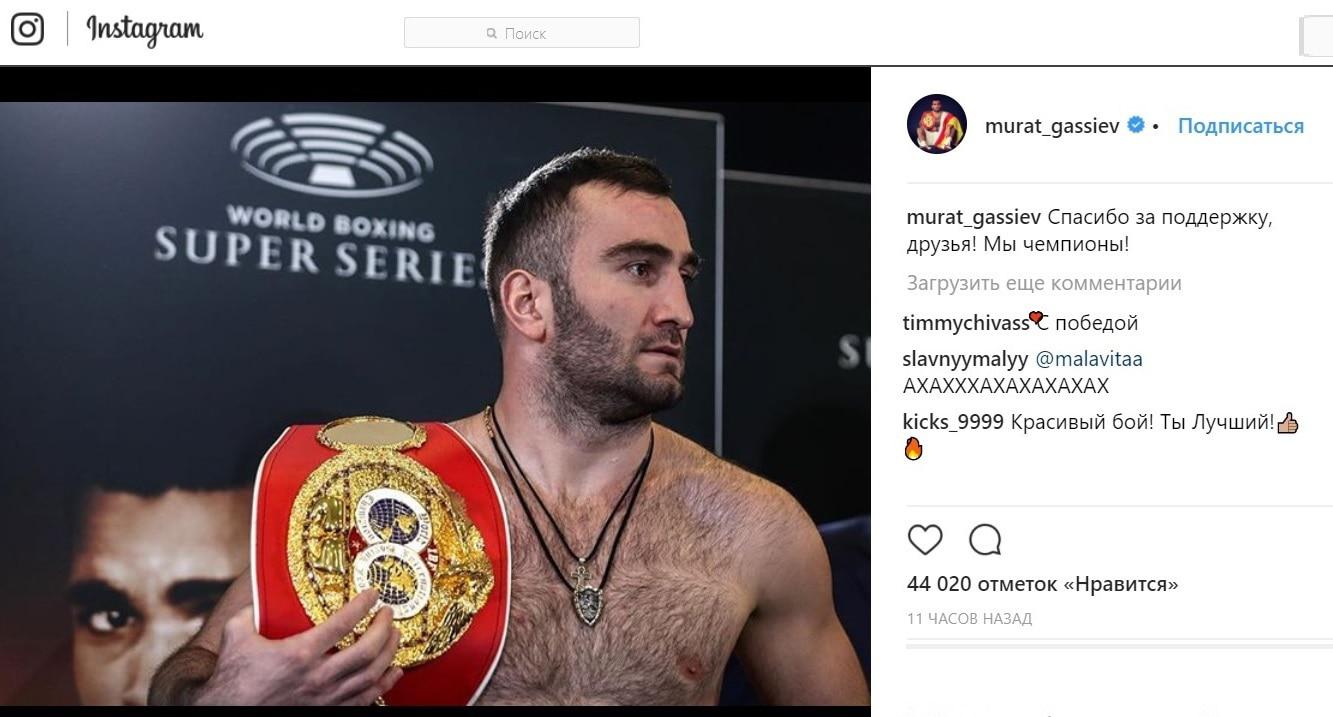Viewport: 1333px width, 717px height.
Task: Focus the Поиск search field
Action: coord(521,33)
